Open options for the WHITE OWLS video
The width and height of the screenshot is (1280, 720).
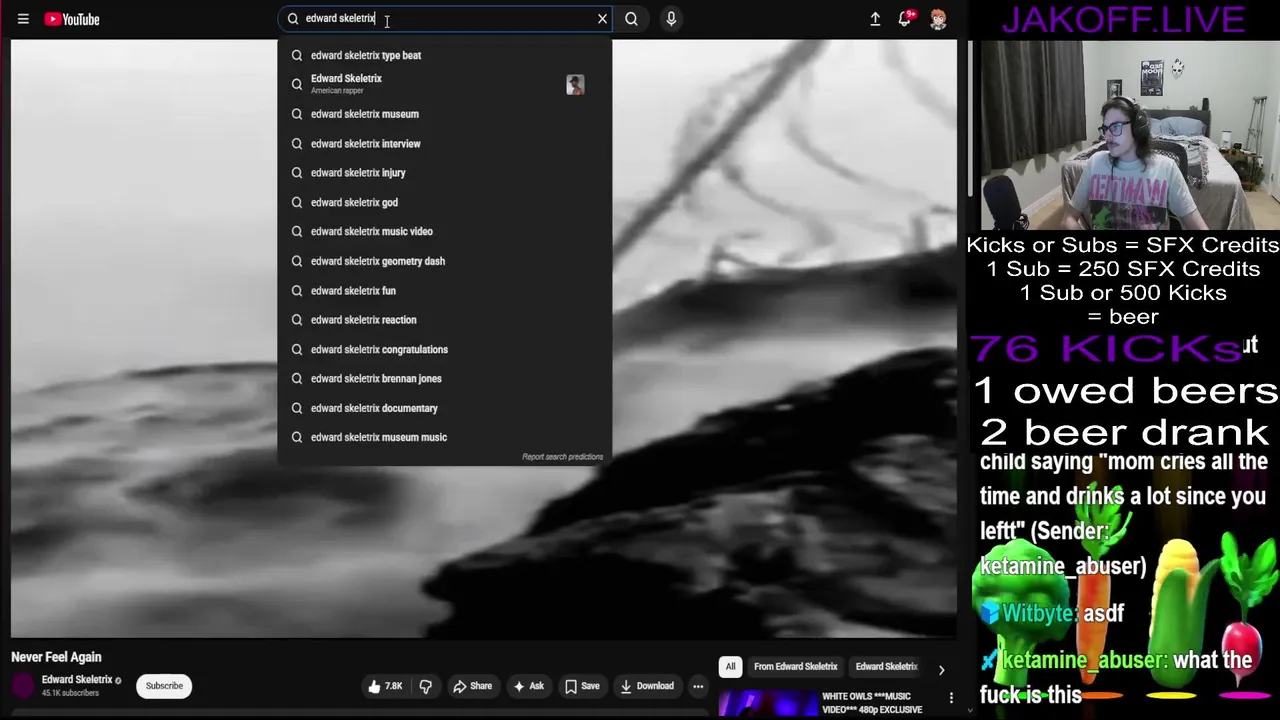(x=951, y=698)
